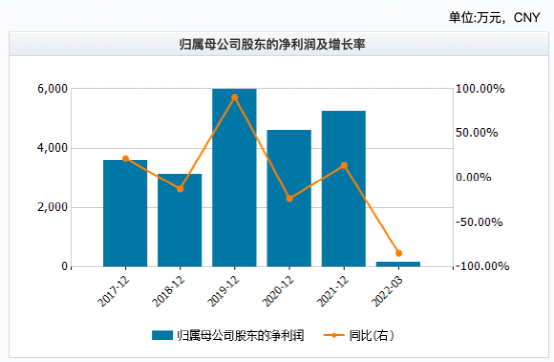Select the 2021-12 net profit bar
The height and width of the screenshot is (362, 554).
pyautogui.click(x=344, y=189)
